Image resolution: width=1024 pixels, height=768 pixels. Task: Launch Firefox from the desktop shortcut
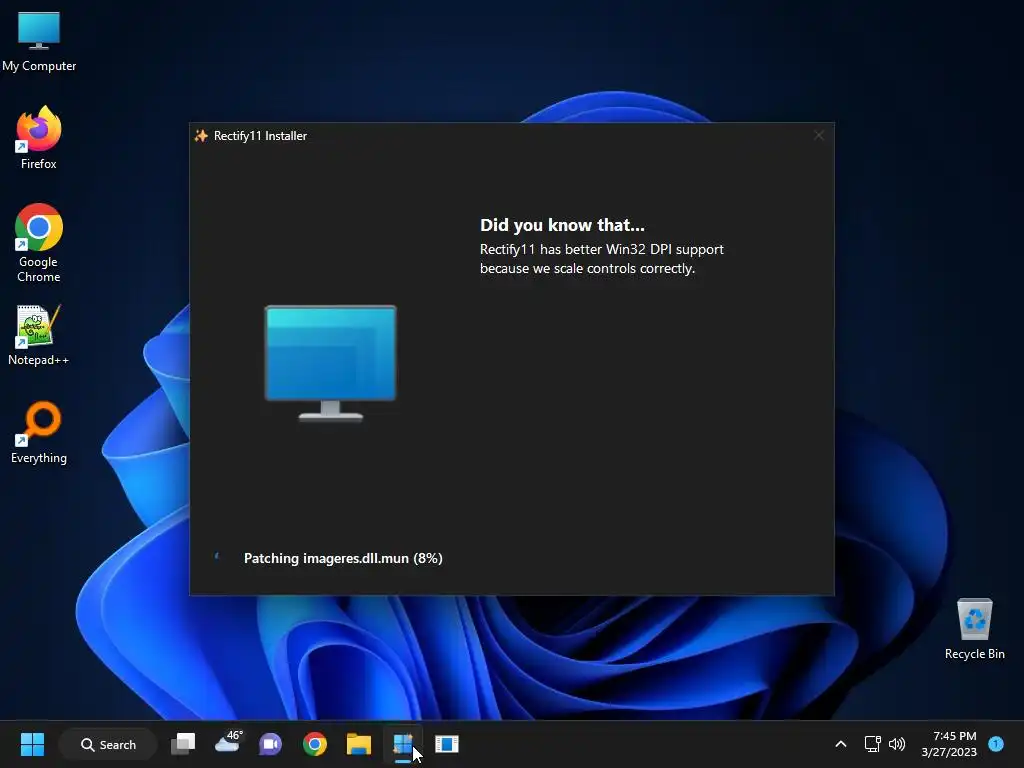pyautogui.click(x=39, y=138)
